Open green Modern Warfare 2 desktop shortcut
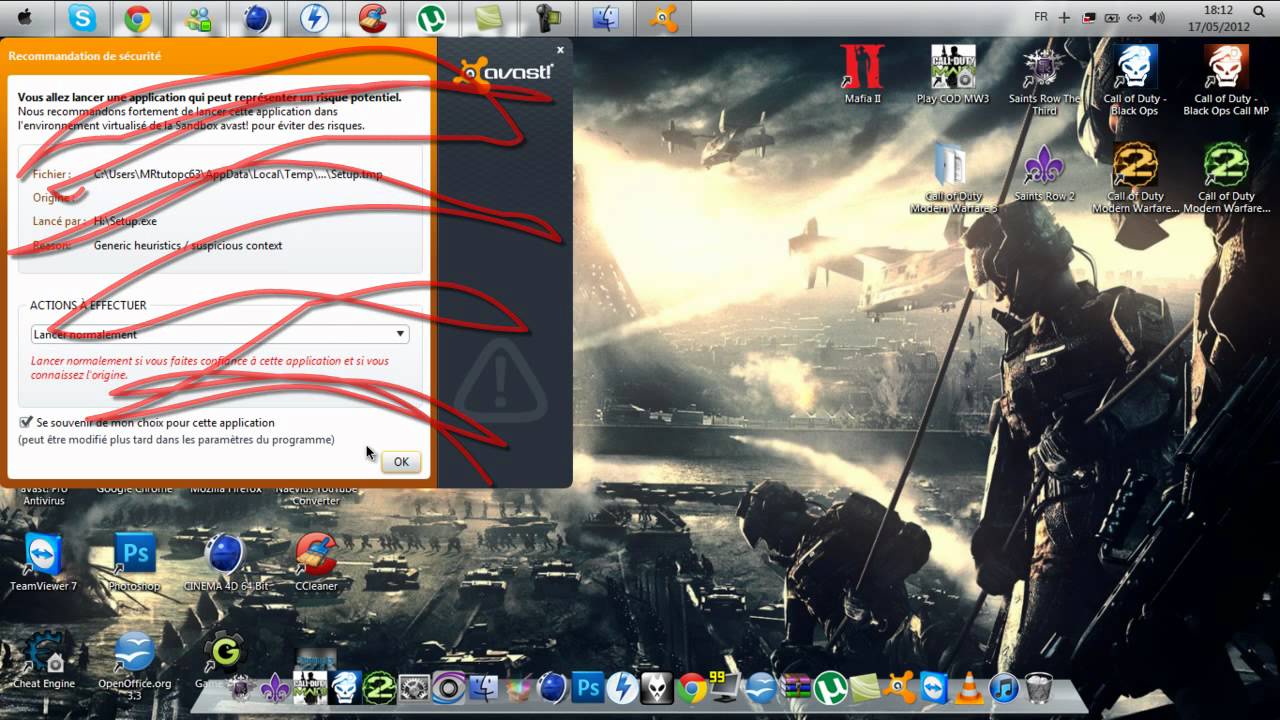Screen dimensions: 1280x720 tap(1226, 178)
